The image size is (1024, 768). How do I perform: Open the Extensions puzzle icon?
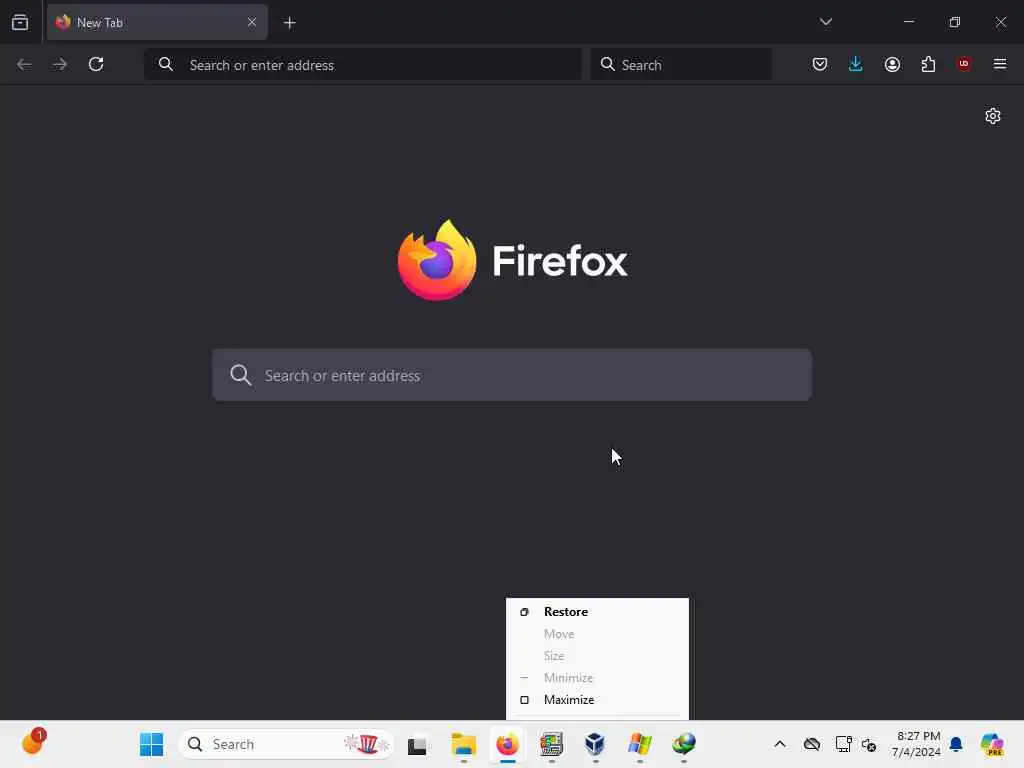(x=928, y=64)
